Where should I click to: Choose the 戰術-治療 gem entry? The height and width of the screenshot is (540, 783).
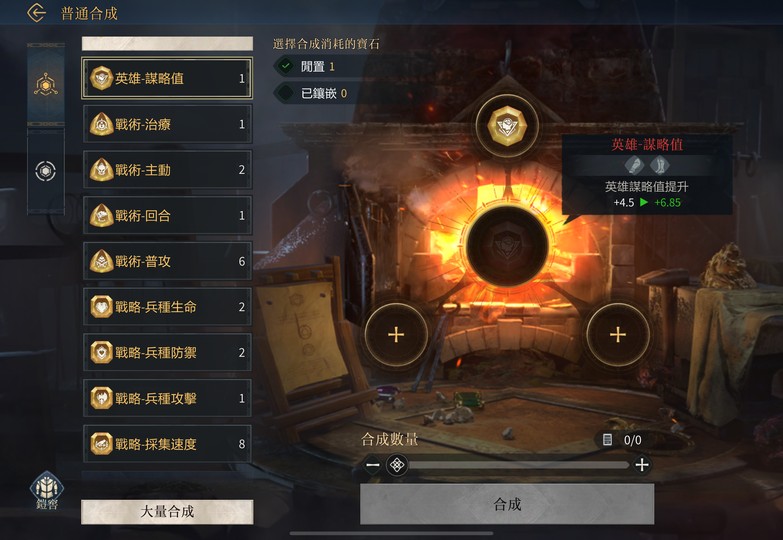(167, 124)
